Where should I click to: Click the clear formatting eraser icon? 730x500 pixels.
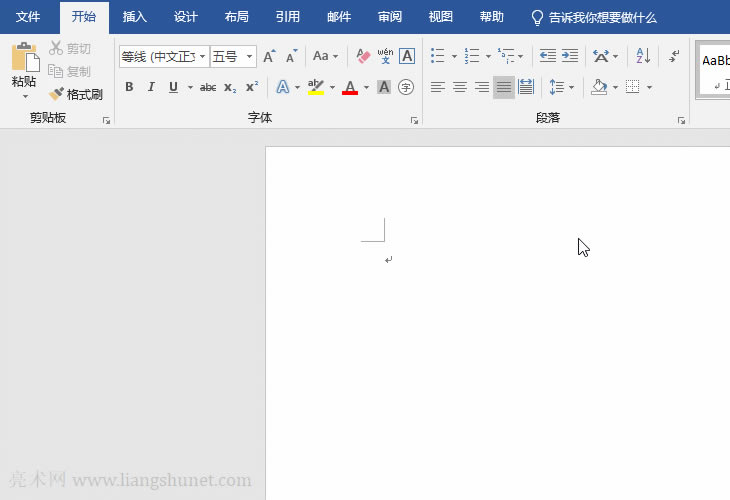(363, 57)
